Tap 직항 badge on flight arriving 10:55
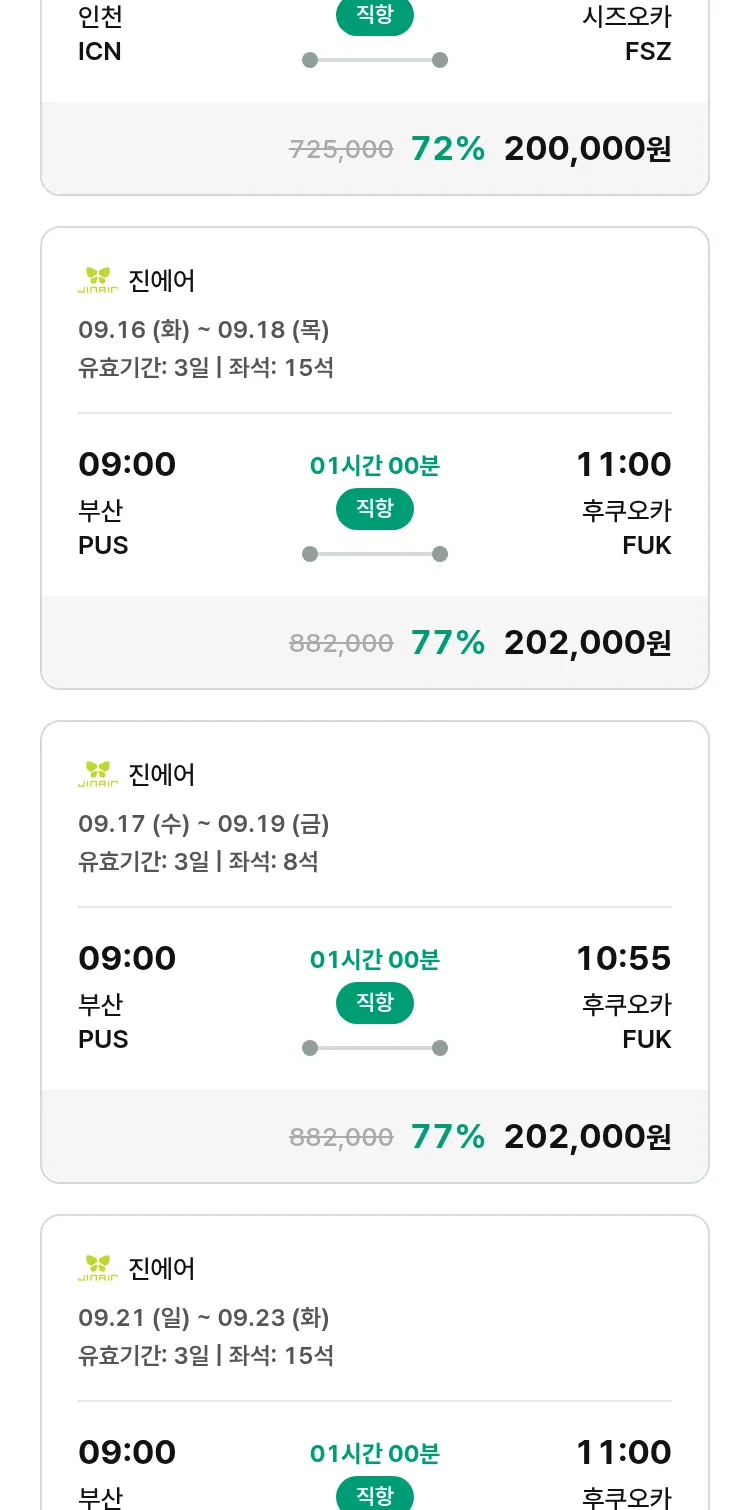Viewport: 750px width, 1510px height. point(375,1003)
